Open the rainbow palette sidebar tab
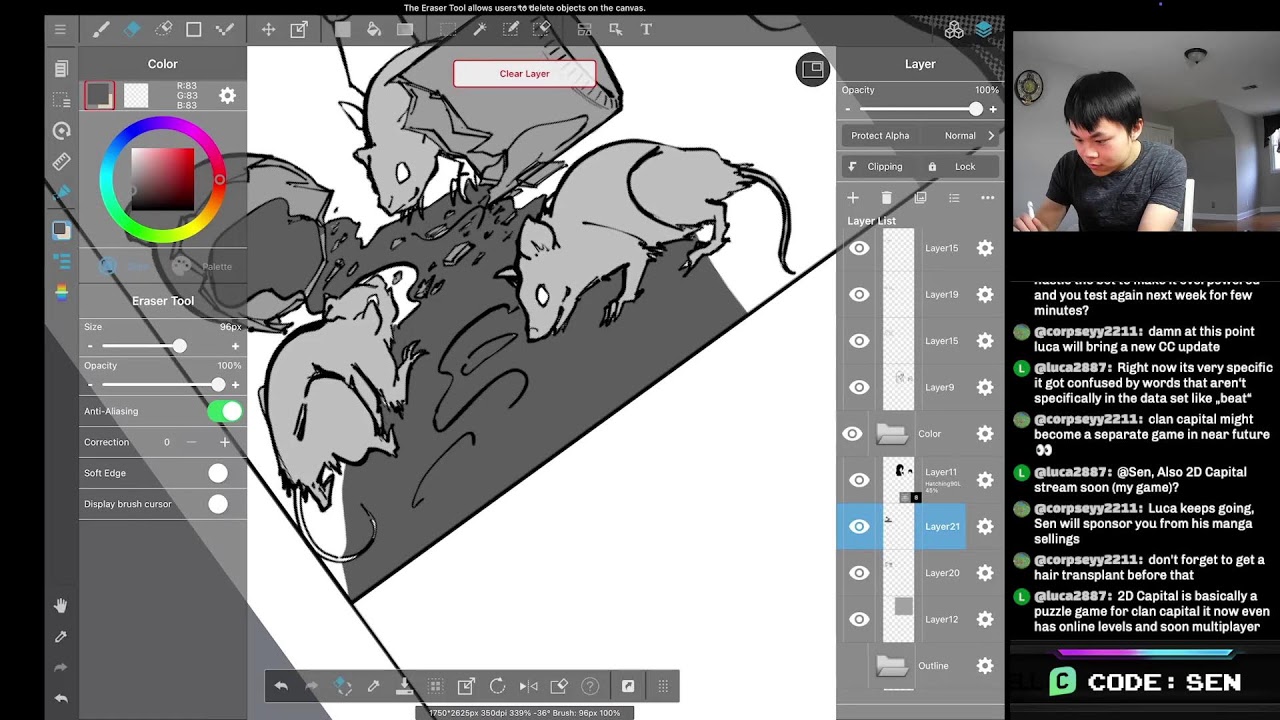Viewport: 1280px width, 720px height. point(61,292)
